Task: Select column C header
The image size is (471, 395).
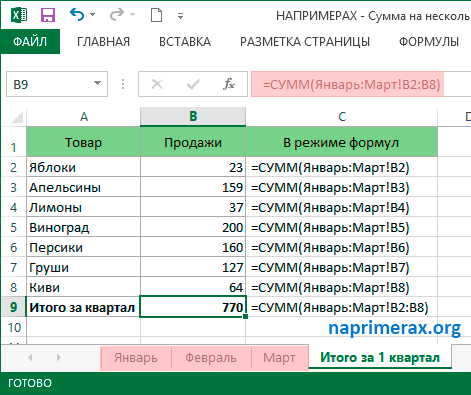Action: (342, 117)
